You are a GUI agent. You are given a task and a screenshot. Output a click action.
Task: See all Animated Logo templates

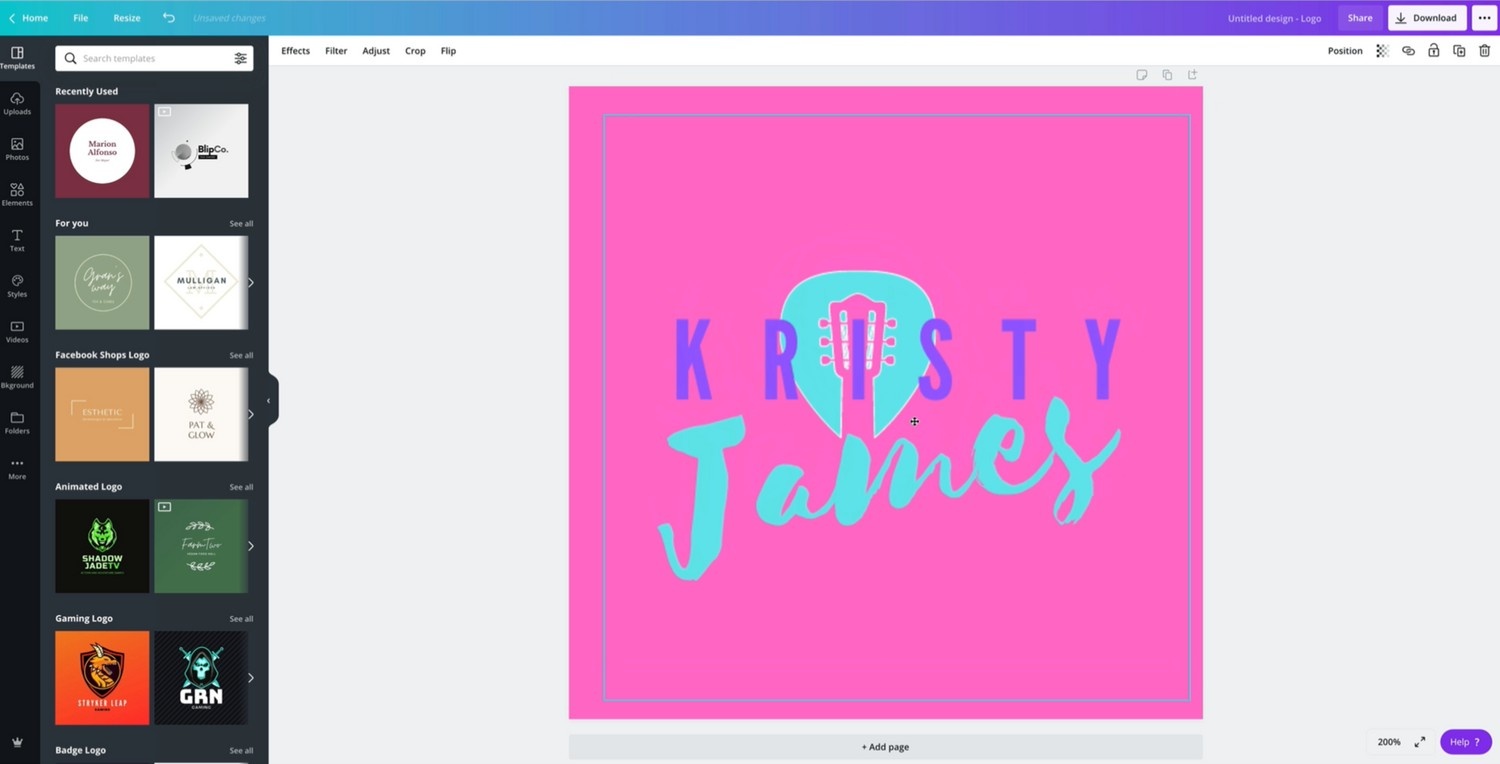pyautogui.click(x=241, y=488)
